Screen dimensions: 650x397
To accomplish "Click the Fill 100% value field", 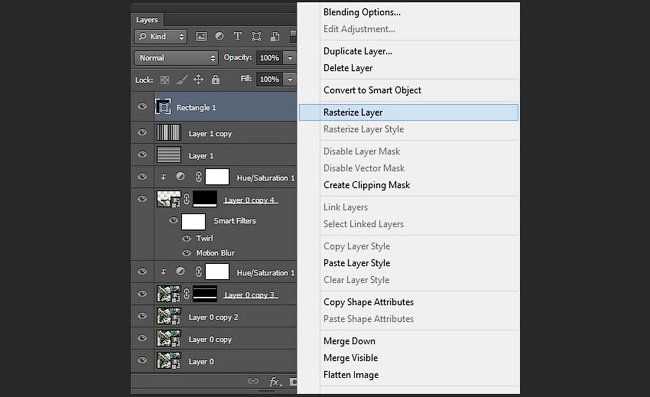I will coord(269,79).
